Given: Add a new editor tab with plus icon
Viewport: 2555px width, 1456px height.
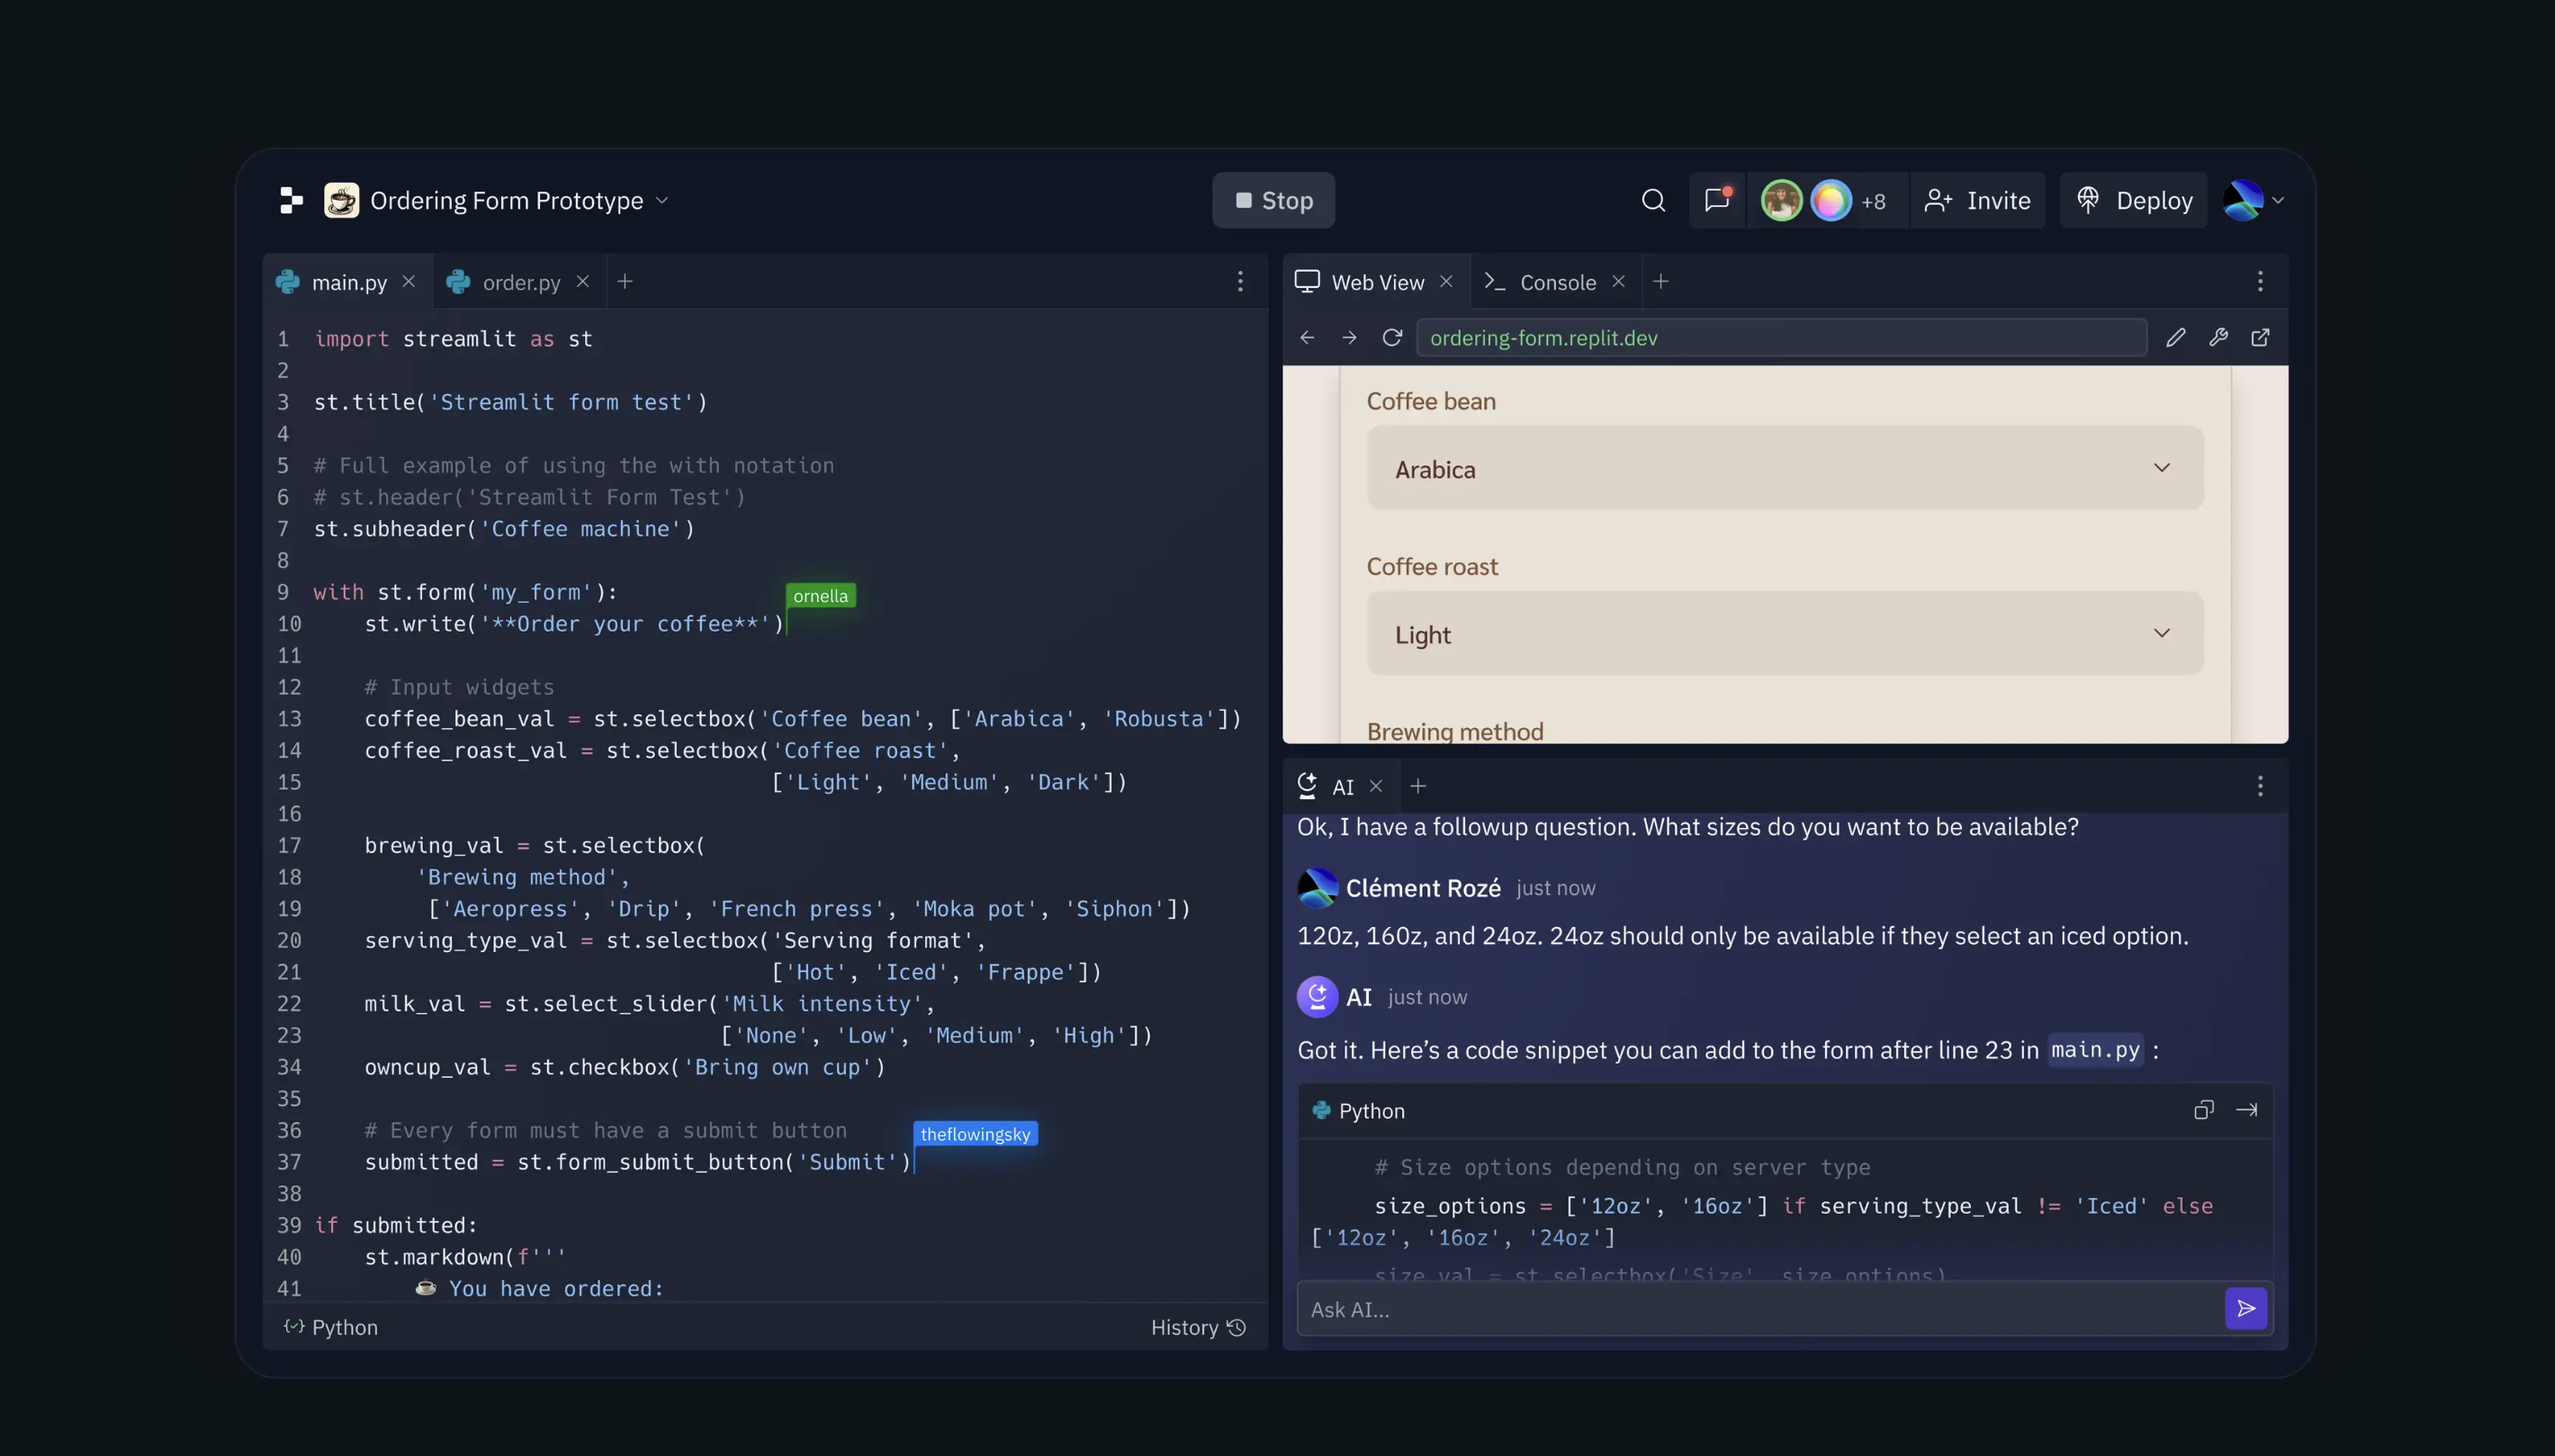Looking at the screenshot, I should tap(626, 281).
